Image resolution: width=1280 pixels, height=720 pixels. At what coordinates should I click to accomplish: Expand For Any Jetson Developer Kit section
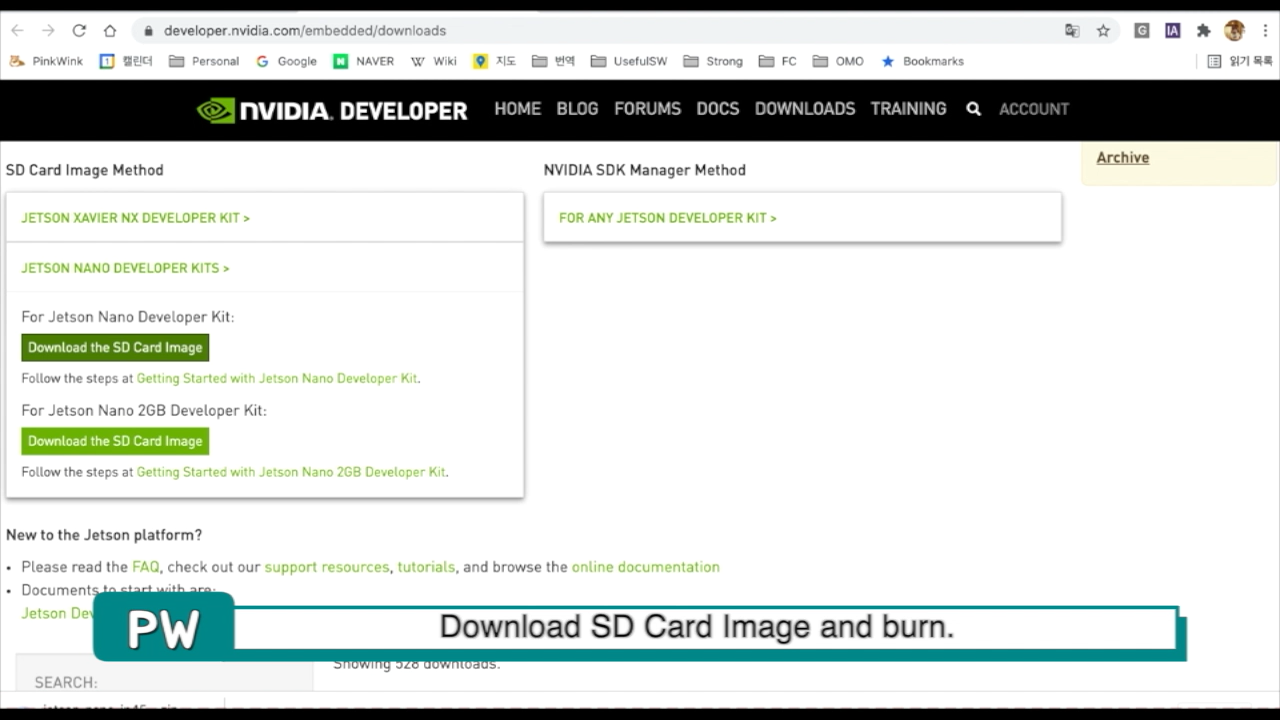click(x=667, y=218)
